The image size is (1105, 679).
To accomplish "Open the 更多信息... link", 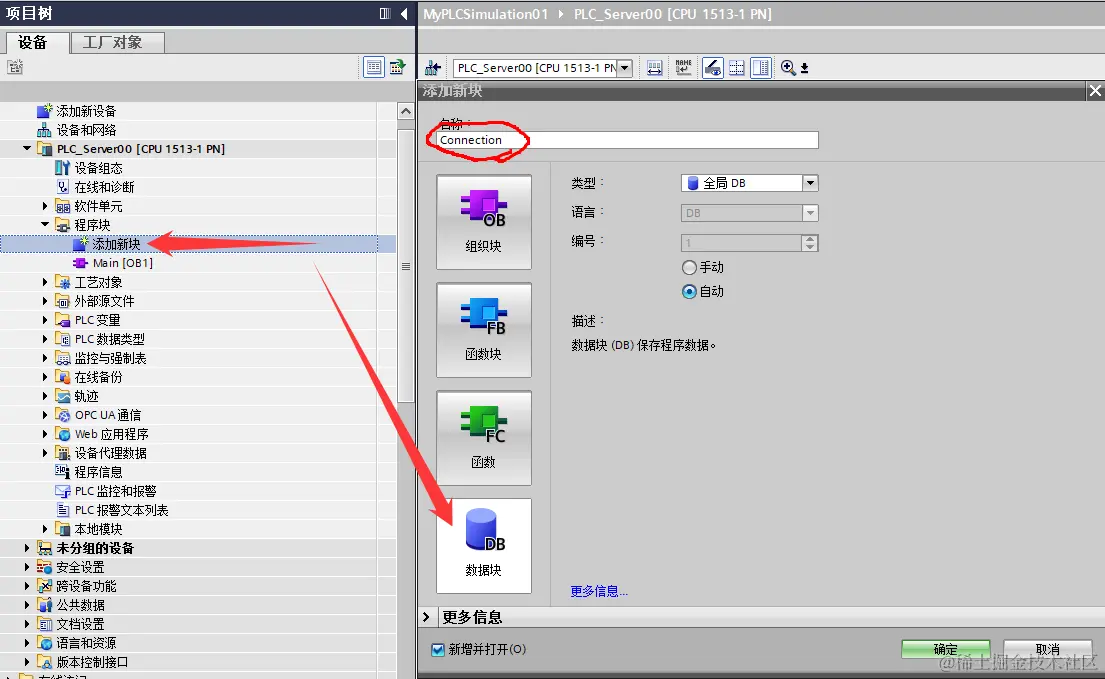I will (x=599, y=591).
